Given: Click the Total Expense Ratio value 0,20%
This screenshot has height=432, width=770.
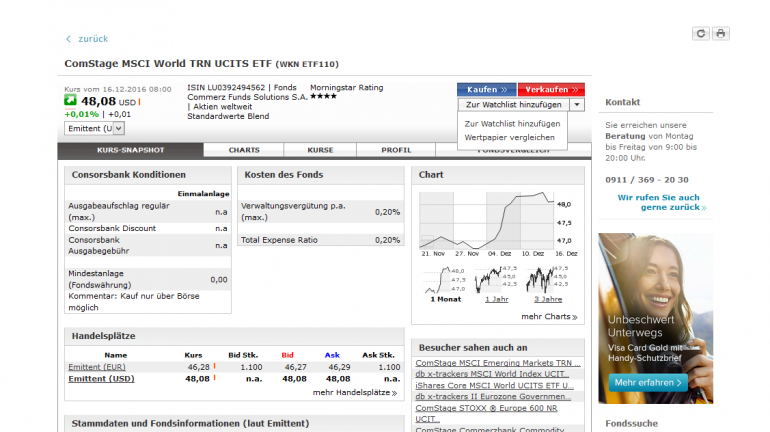Looking at the screenshot, I should [x=387, y=240].
